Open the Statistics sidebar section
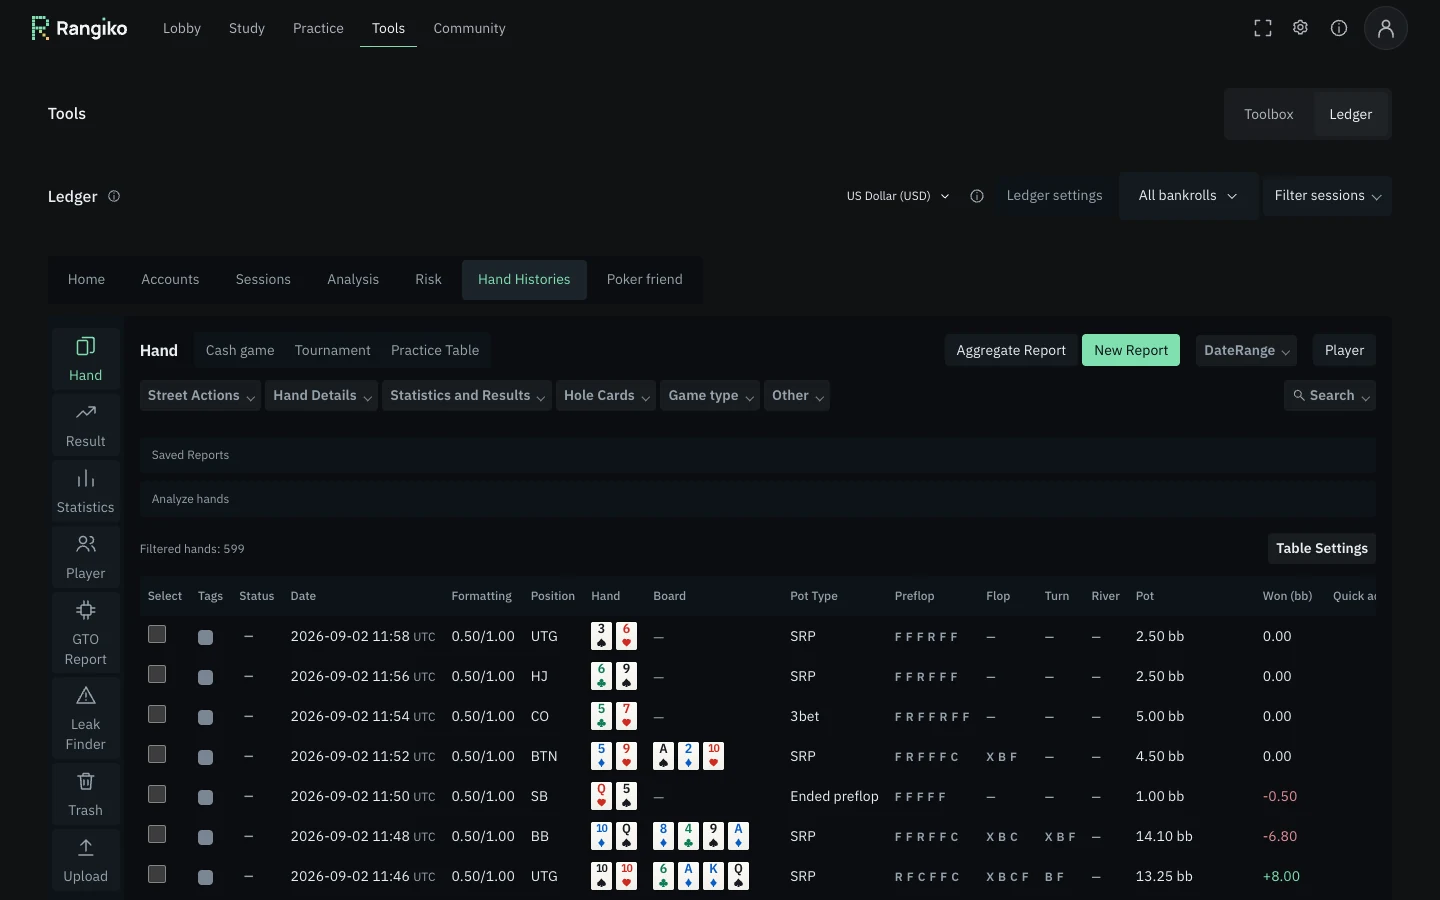The height and width of the screenshot is (900, 1440). 86,491
